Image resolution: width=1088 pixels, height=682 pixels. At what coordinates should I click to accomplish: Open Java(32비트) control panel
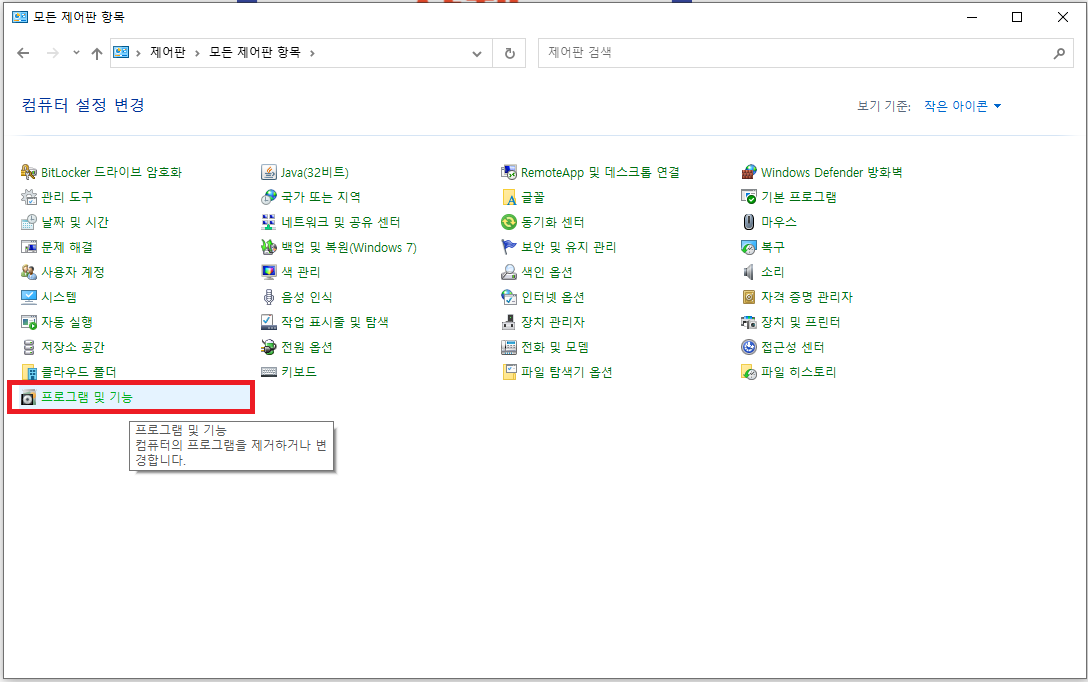click(310, 171)
